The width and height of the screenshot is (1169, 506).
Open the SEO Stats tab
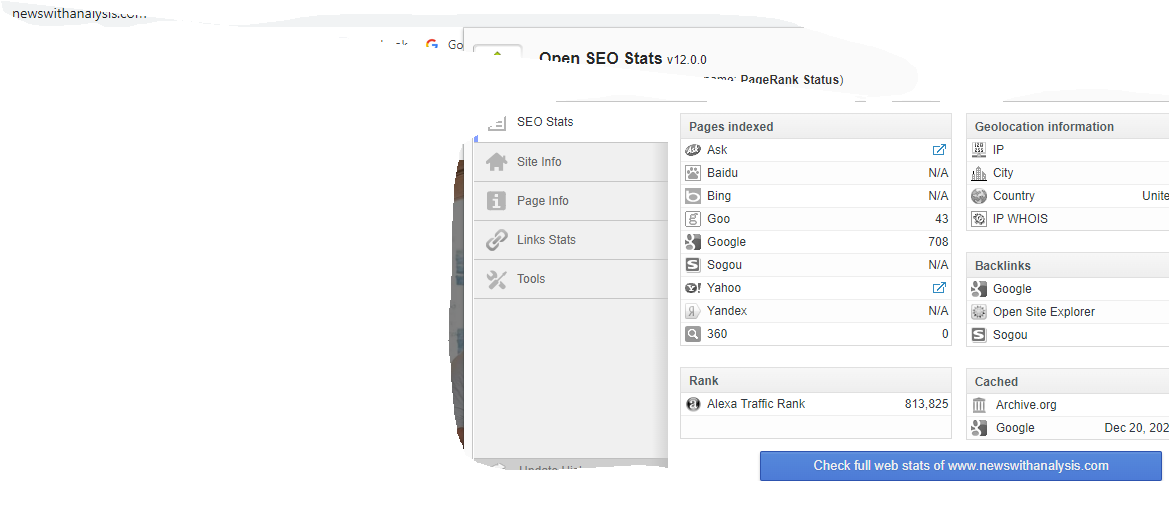[571, 122]
